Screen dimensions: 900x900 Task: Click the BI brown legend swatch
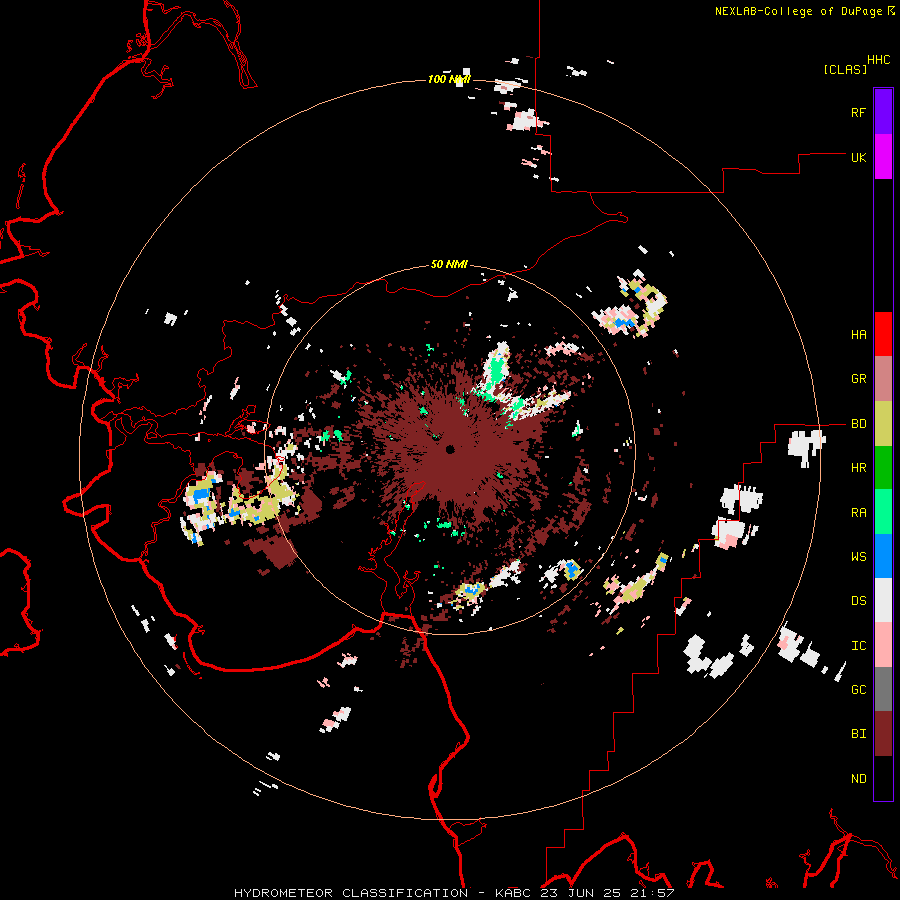(x=883, y=734)
